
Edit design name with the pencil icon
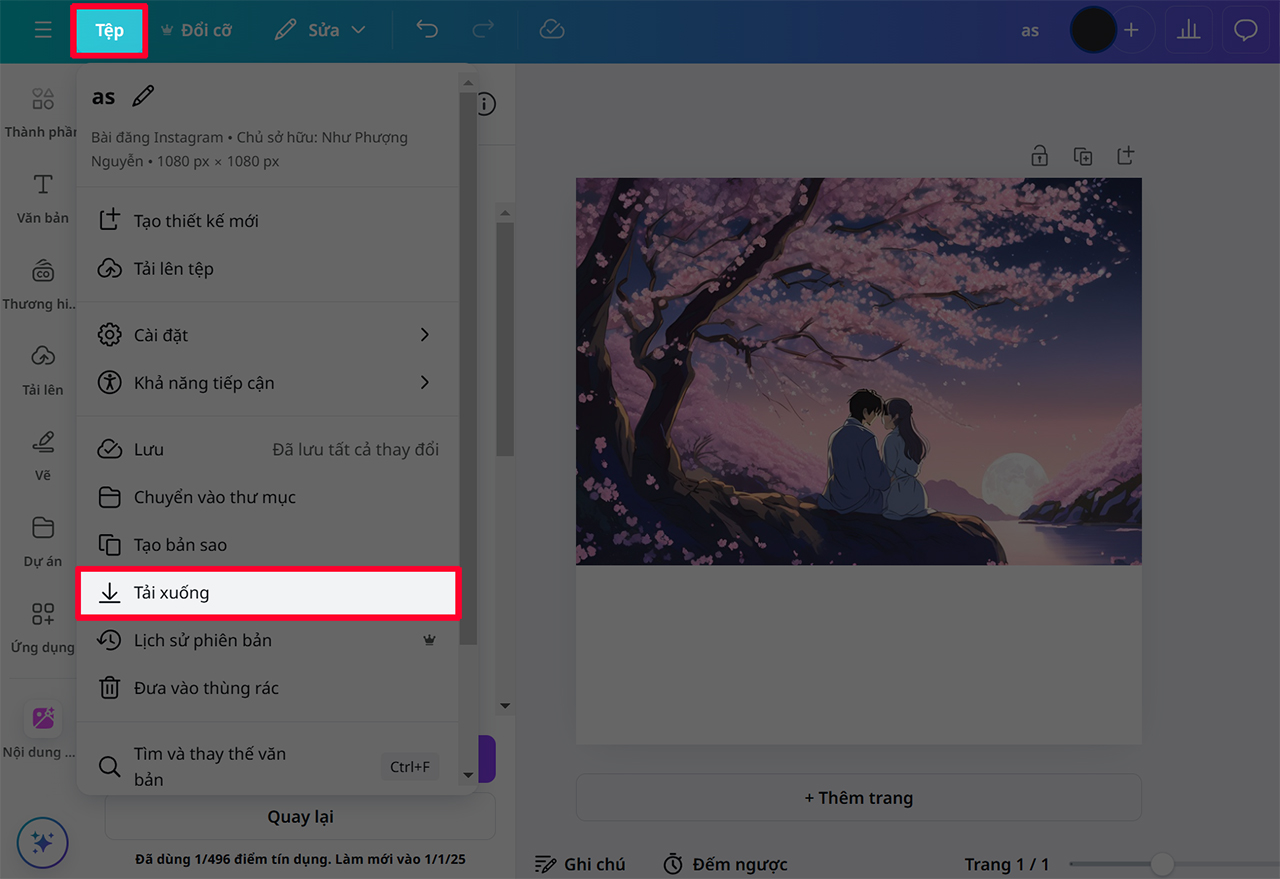tap(143, 96)
